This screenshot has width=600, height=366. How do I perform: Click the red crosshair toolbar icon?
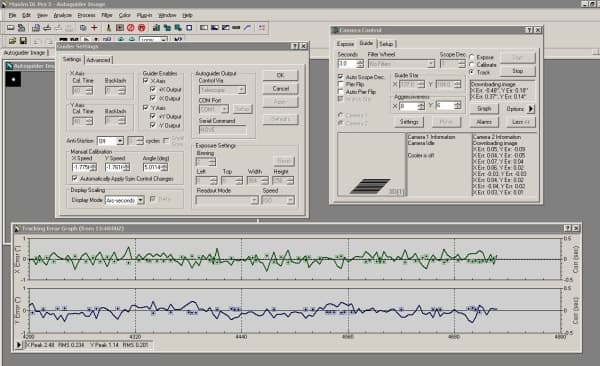tap(94, 28)
